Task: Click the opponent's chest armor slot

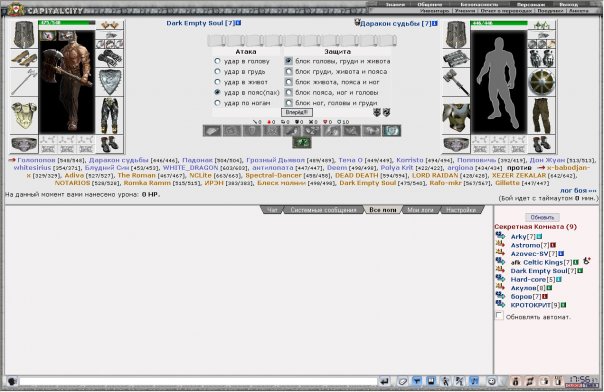Action: (456, 116)
